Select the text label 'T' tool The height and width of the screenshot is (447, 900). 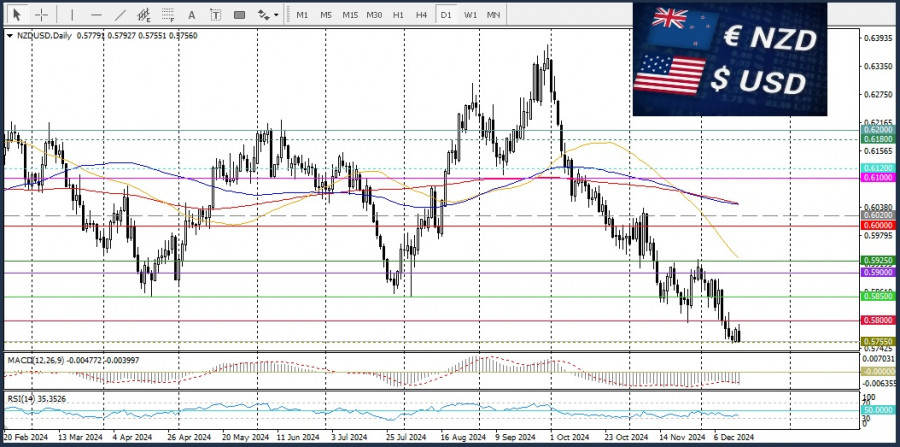pyautogui.click(x=215, y=15)
